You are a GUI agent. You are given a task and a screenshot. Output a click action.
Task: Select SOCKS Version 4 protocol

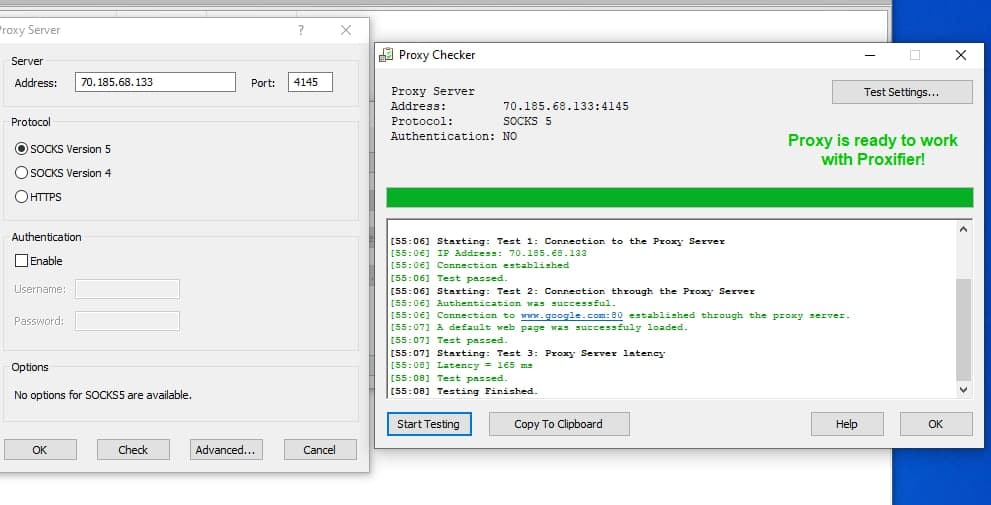(22, 173)
